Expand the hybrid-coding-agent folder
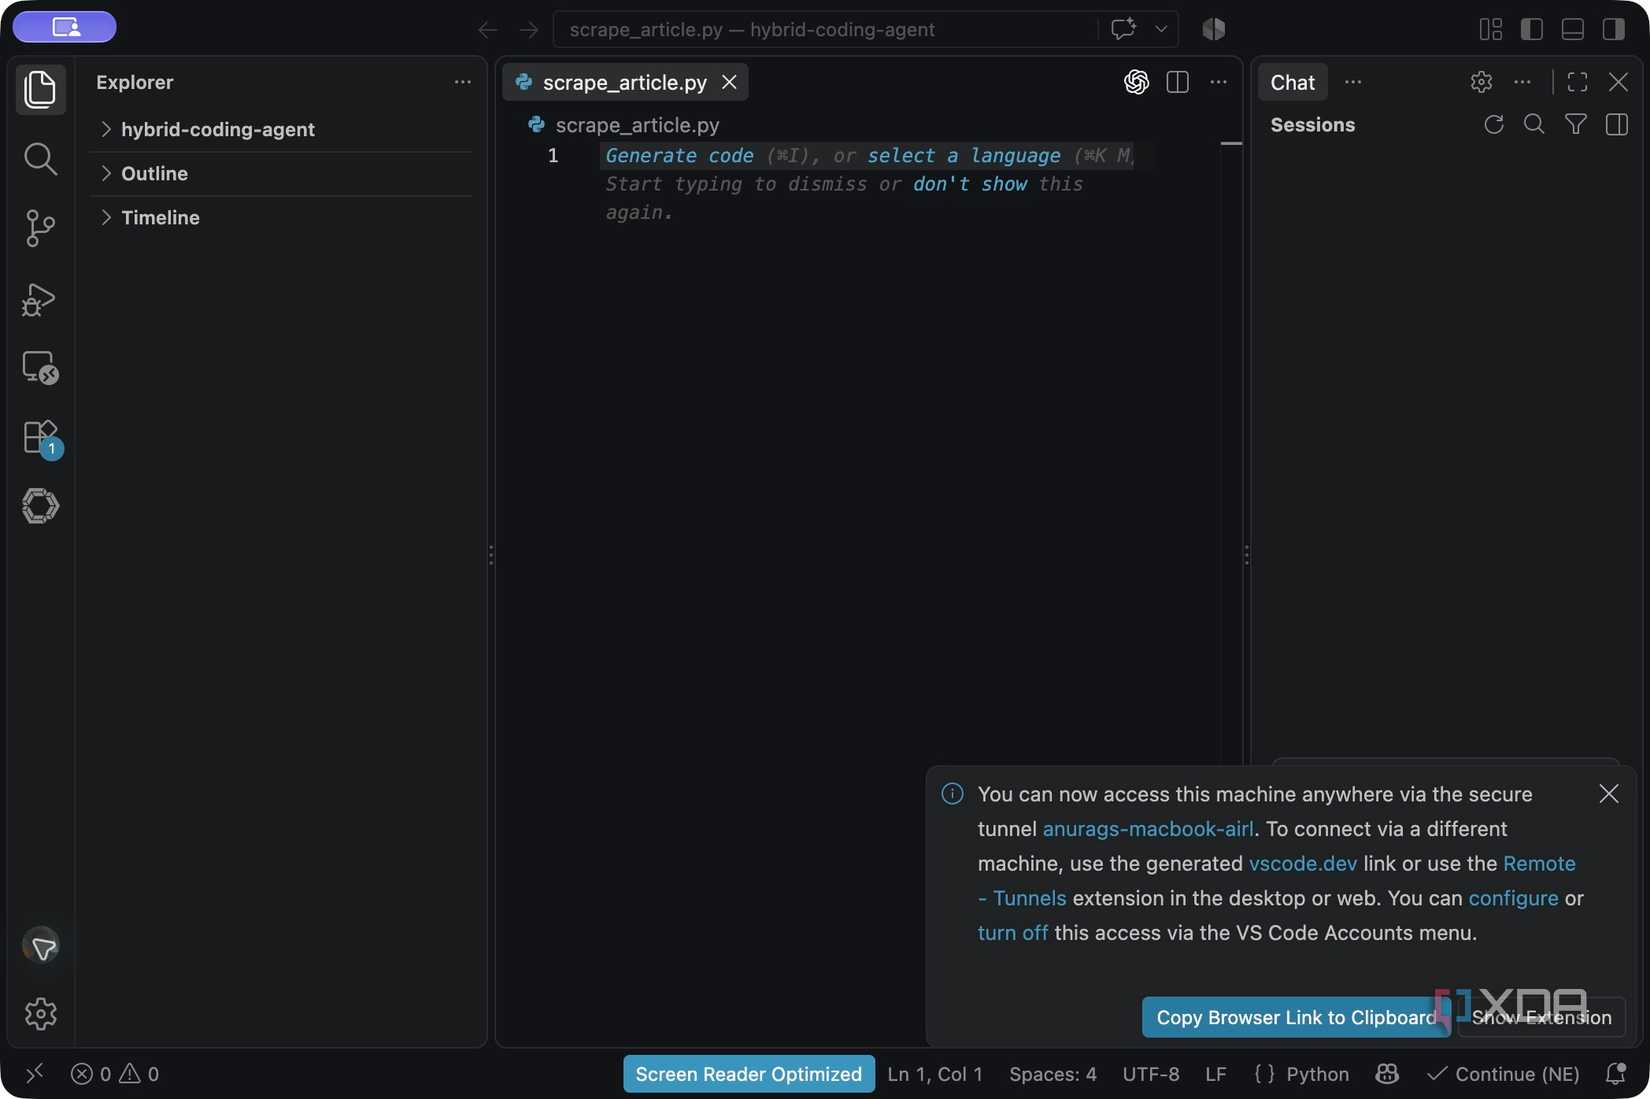The height and width of the screenshot is (1099, 1650). point(282,129)
